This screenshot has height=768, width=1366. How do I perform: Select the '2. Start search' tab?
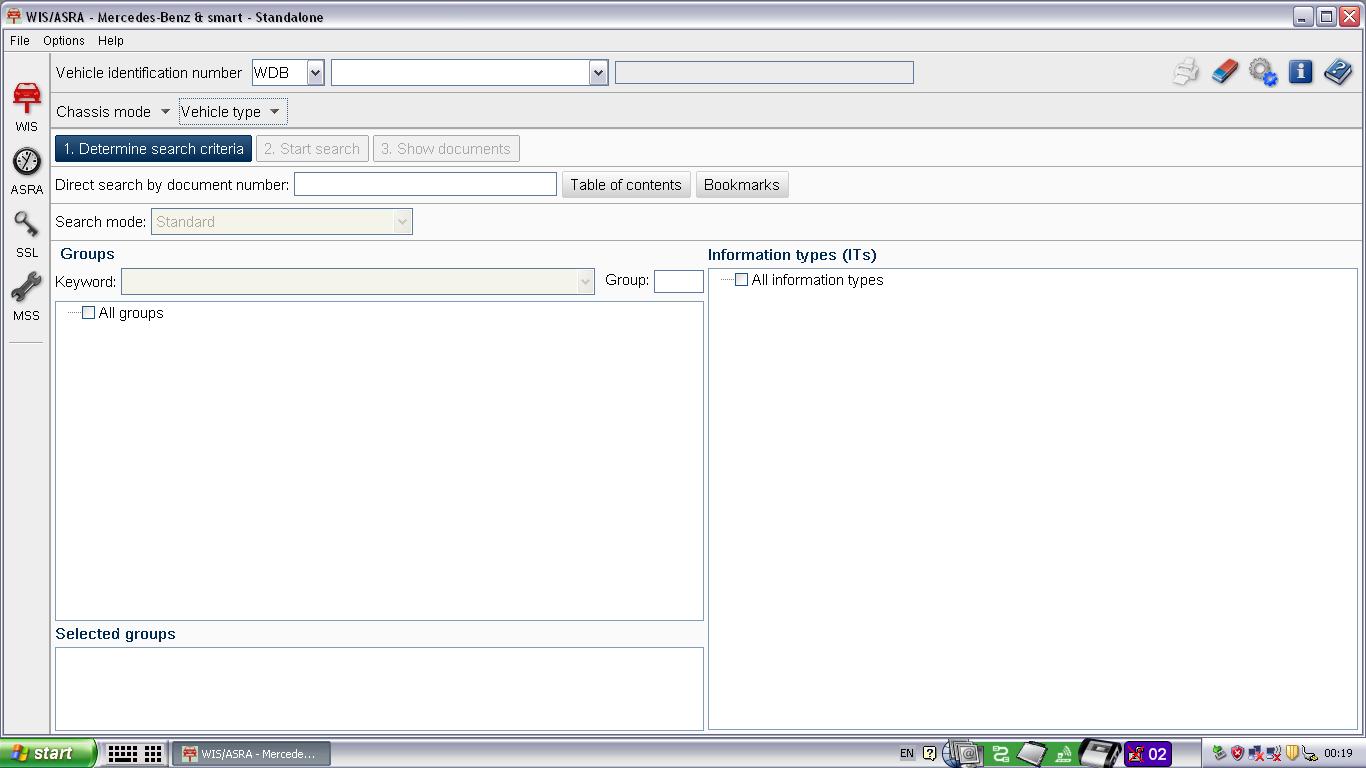tap(312, 149)
